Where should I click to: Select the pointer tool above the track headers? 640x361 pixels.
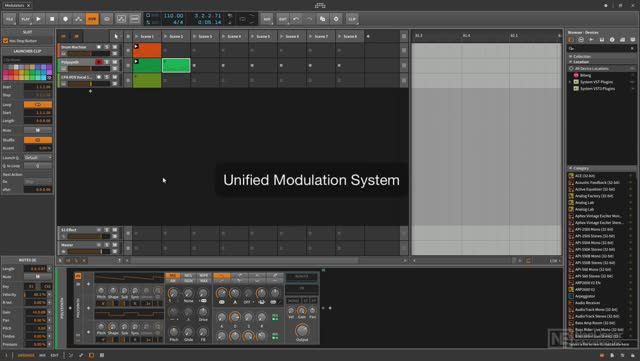tap(116, 36)
